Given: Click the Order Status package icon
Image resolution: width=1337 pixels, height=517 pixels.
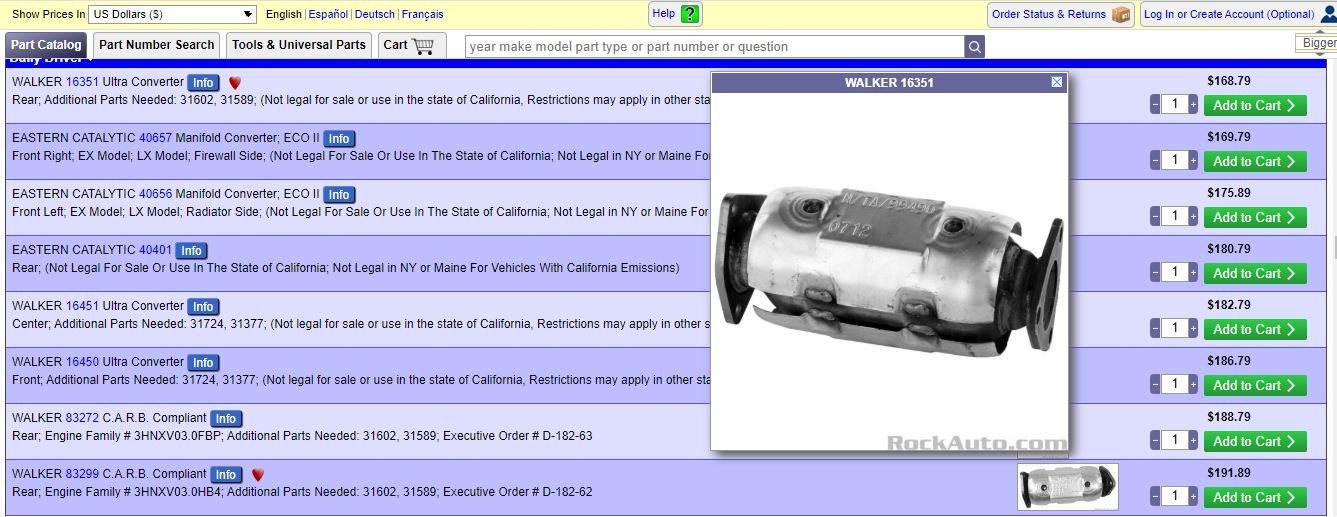Looking at the screenshot, I should click(1121, 14).
